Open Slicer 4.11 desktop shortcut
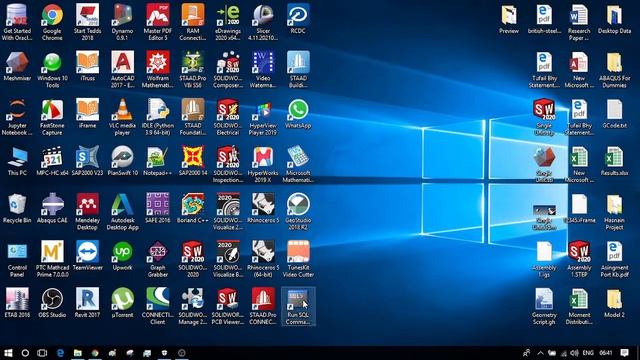 coord(263,22)
